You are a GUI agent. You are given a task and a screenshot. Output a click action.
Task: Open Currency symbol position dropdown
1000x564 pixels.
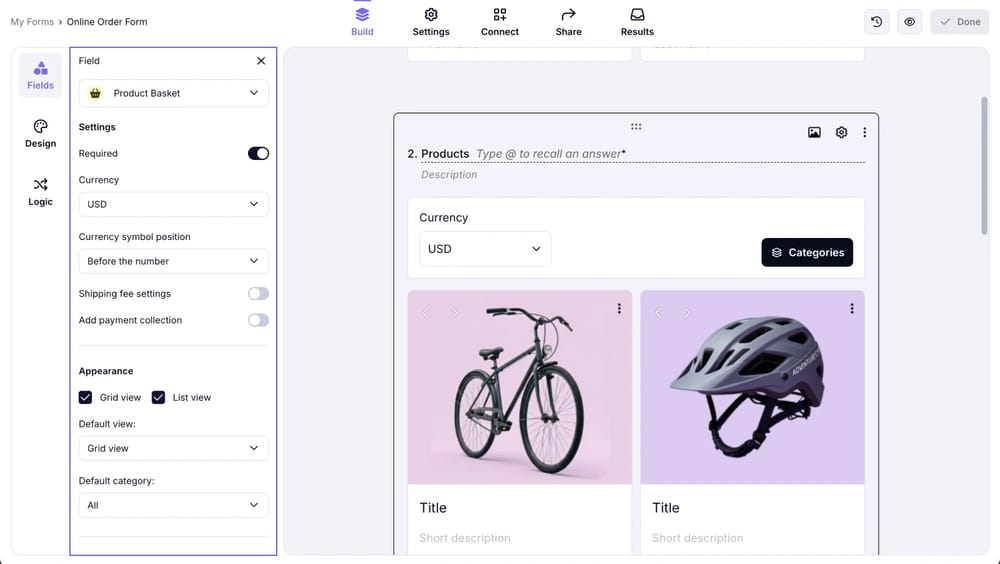(173, 261)
